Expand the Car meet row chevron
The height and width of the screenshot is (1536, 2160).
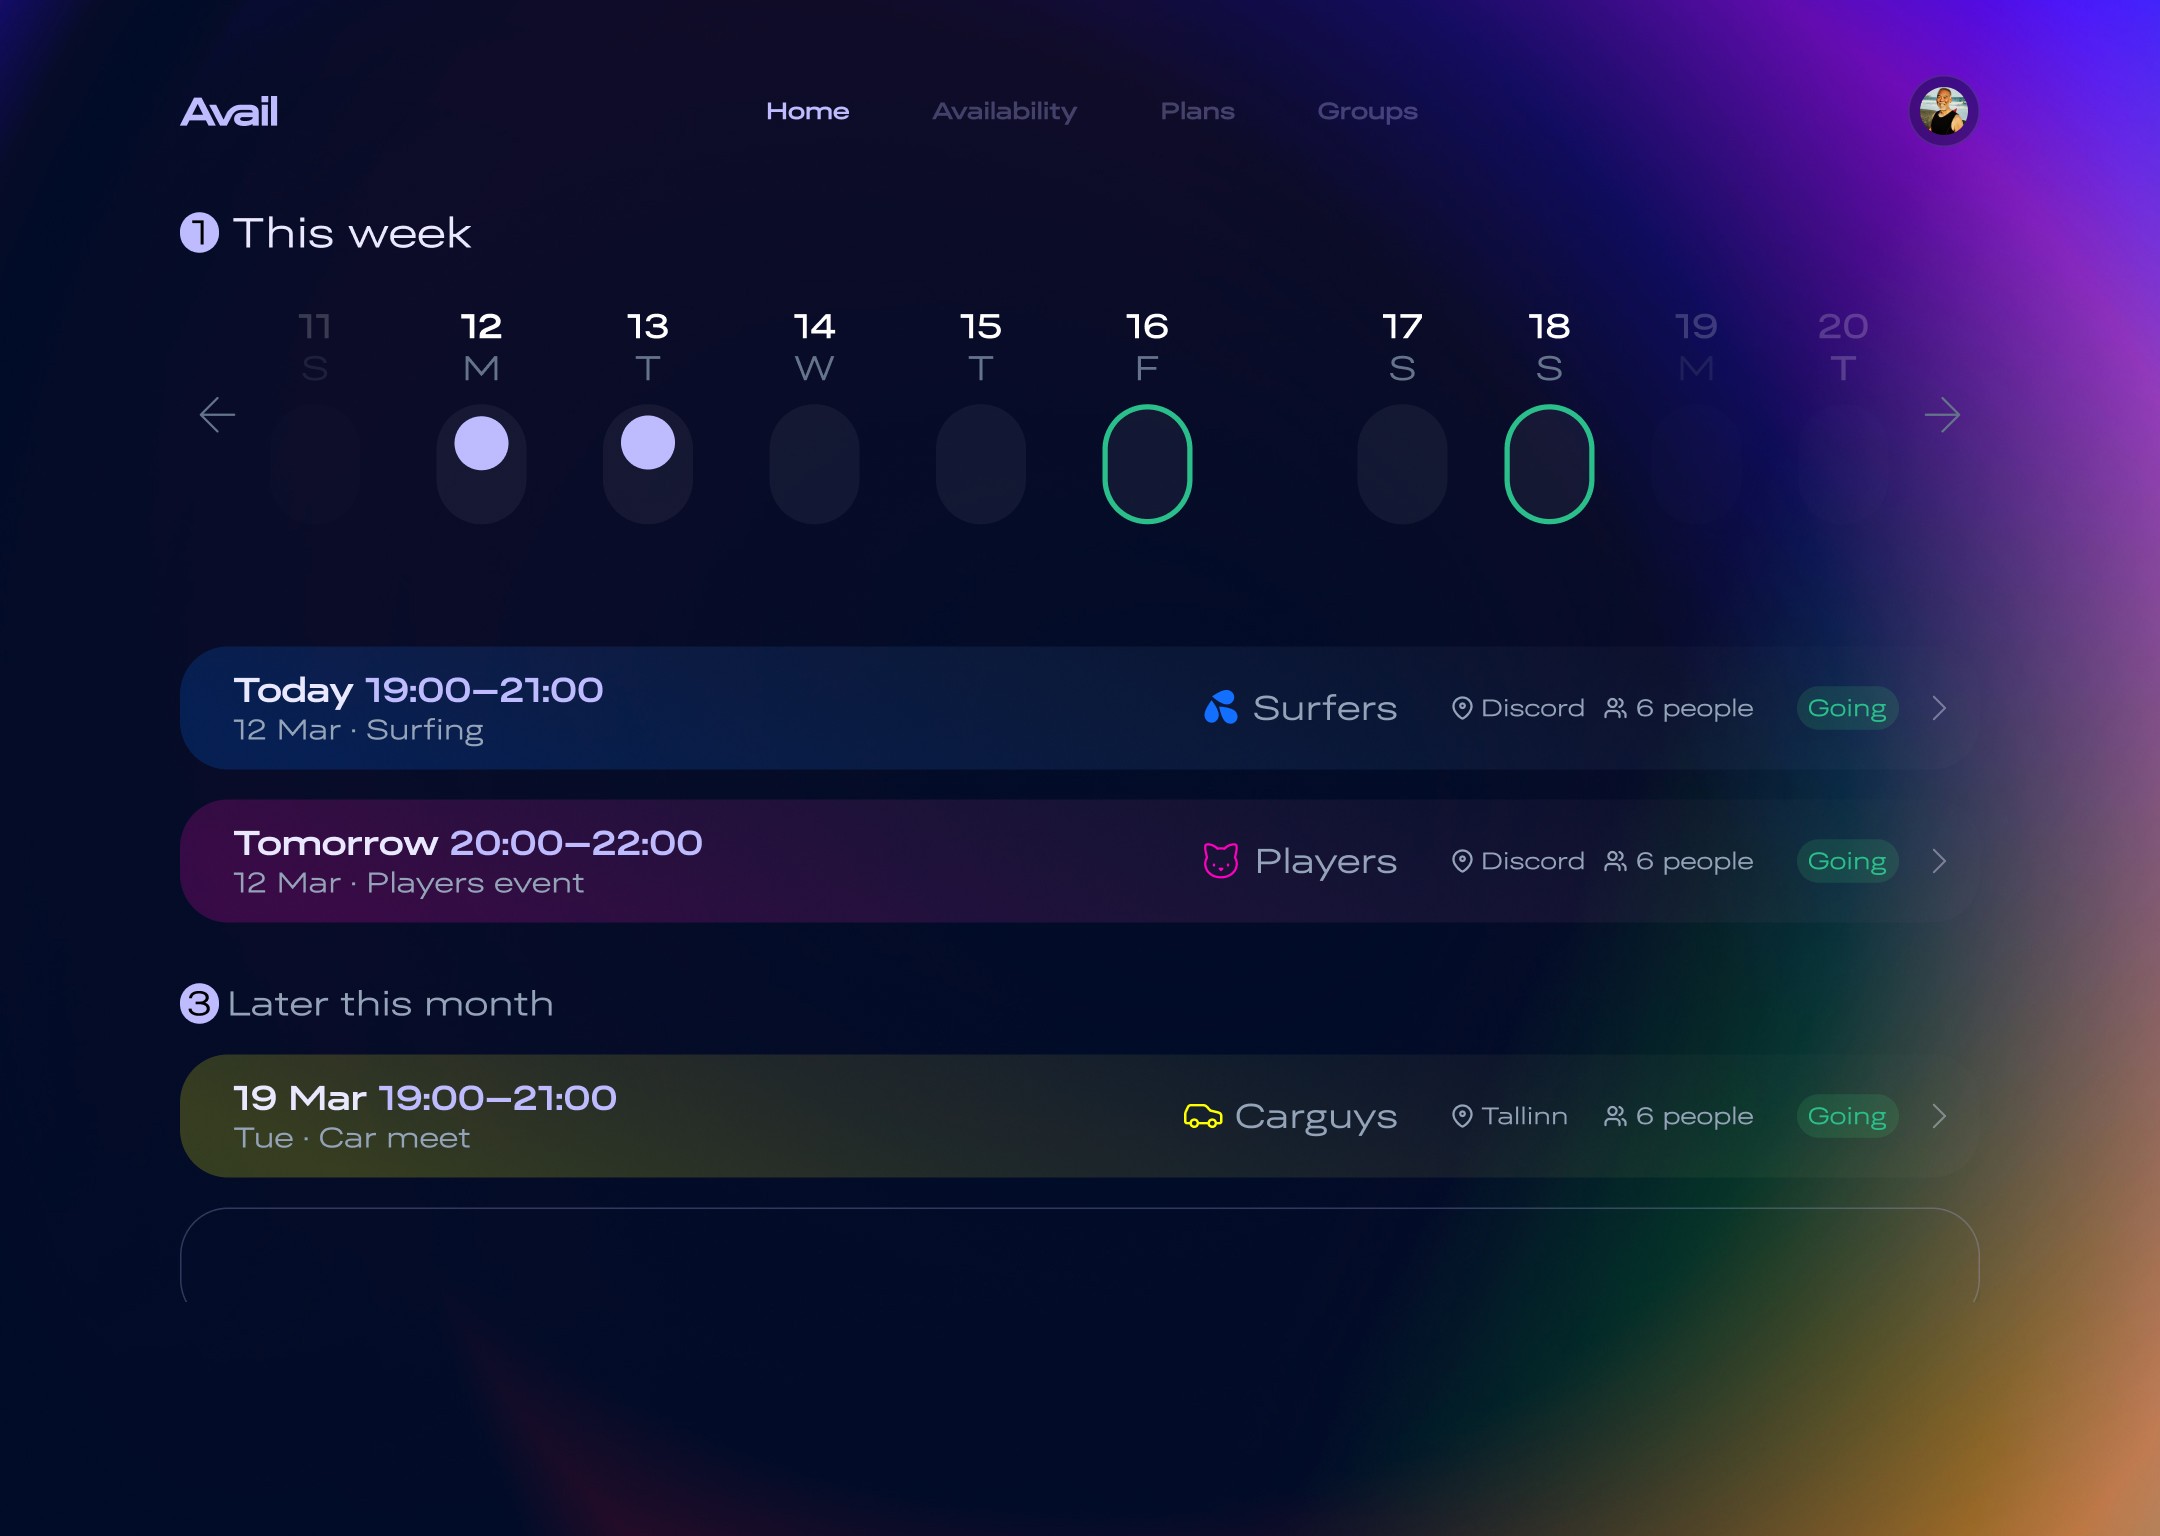tap(1939, 1116)
